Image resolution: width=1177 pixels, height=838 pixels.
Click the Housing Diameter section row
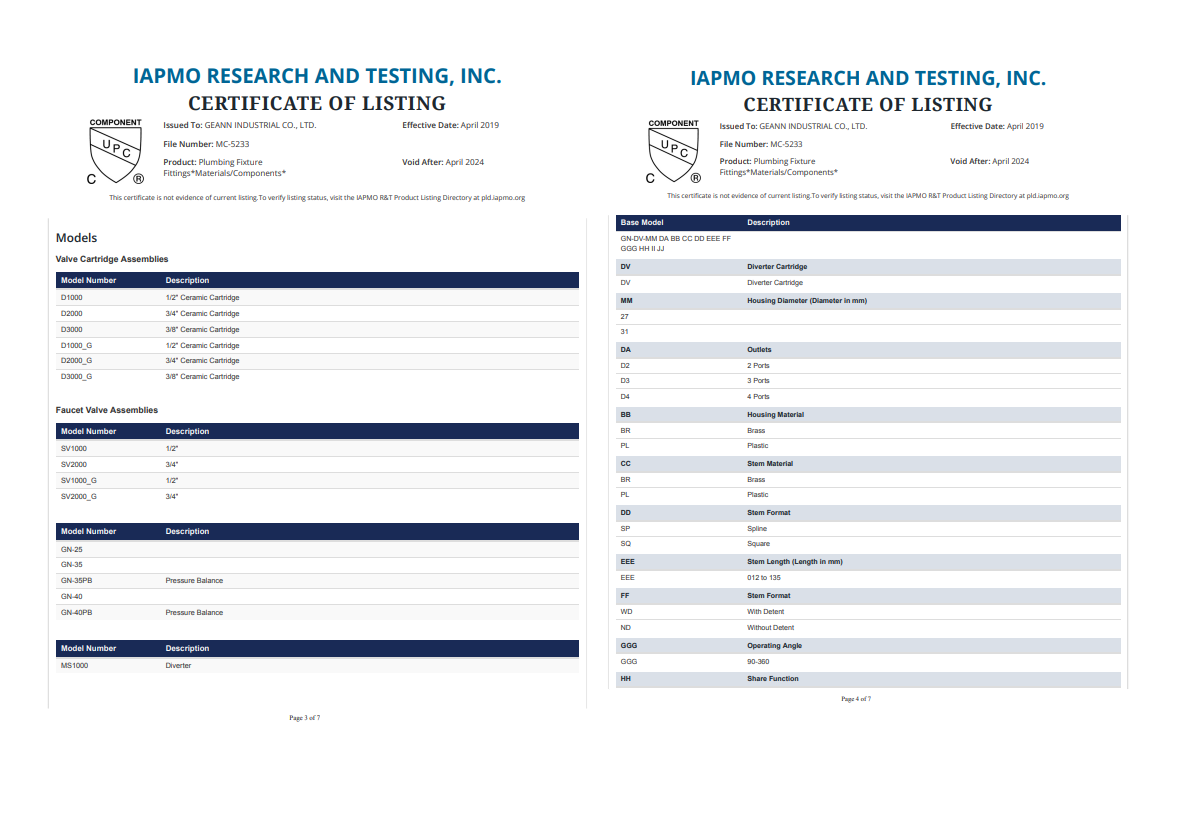tap(868, 300)
